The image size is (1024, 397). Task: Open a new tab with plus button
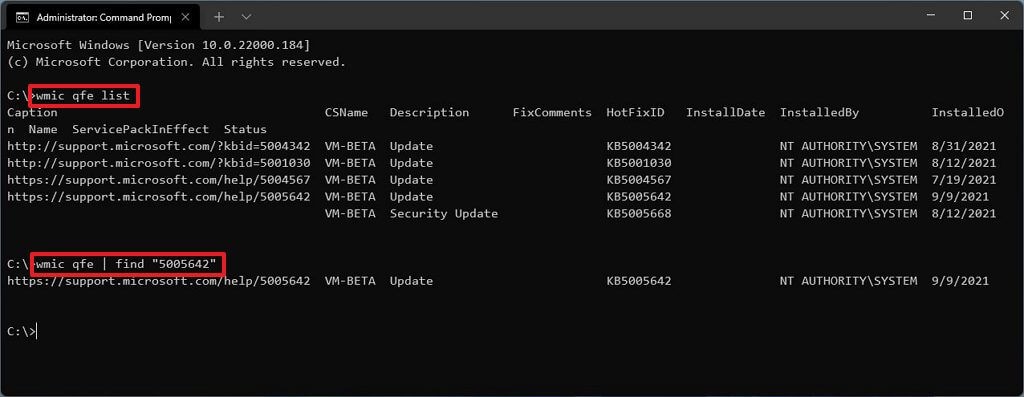coord(219,17)
